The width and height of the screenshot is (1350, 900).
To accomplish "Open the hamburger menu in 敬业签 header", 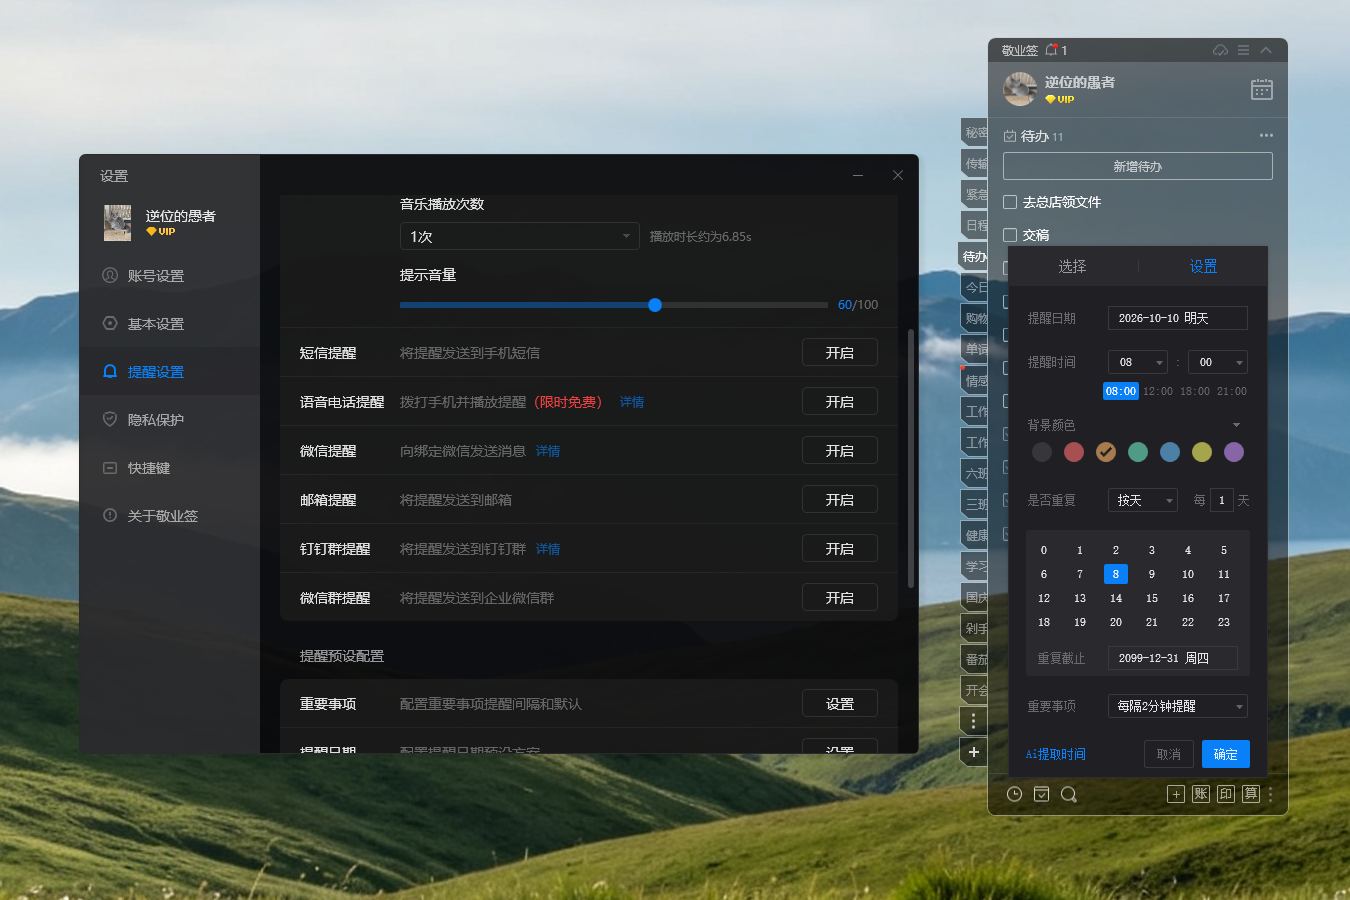I will [x=1243, y=50].
